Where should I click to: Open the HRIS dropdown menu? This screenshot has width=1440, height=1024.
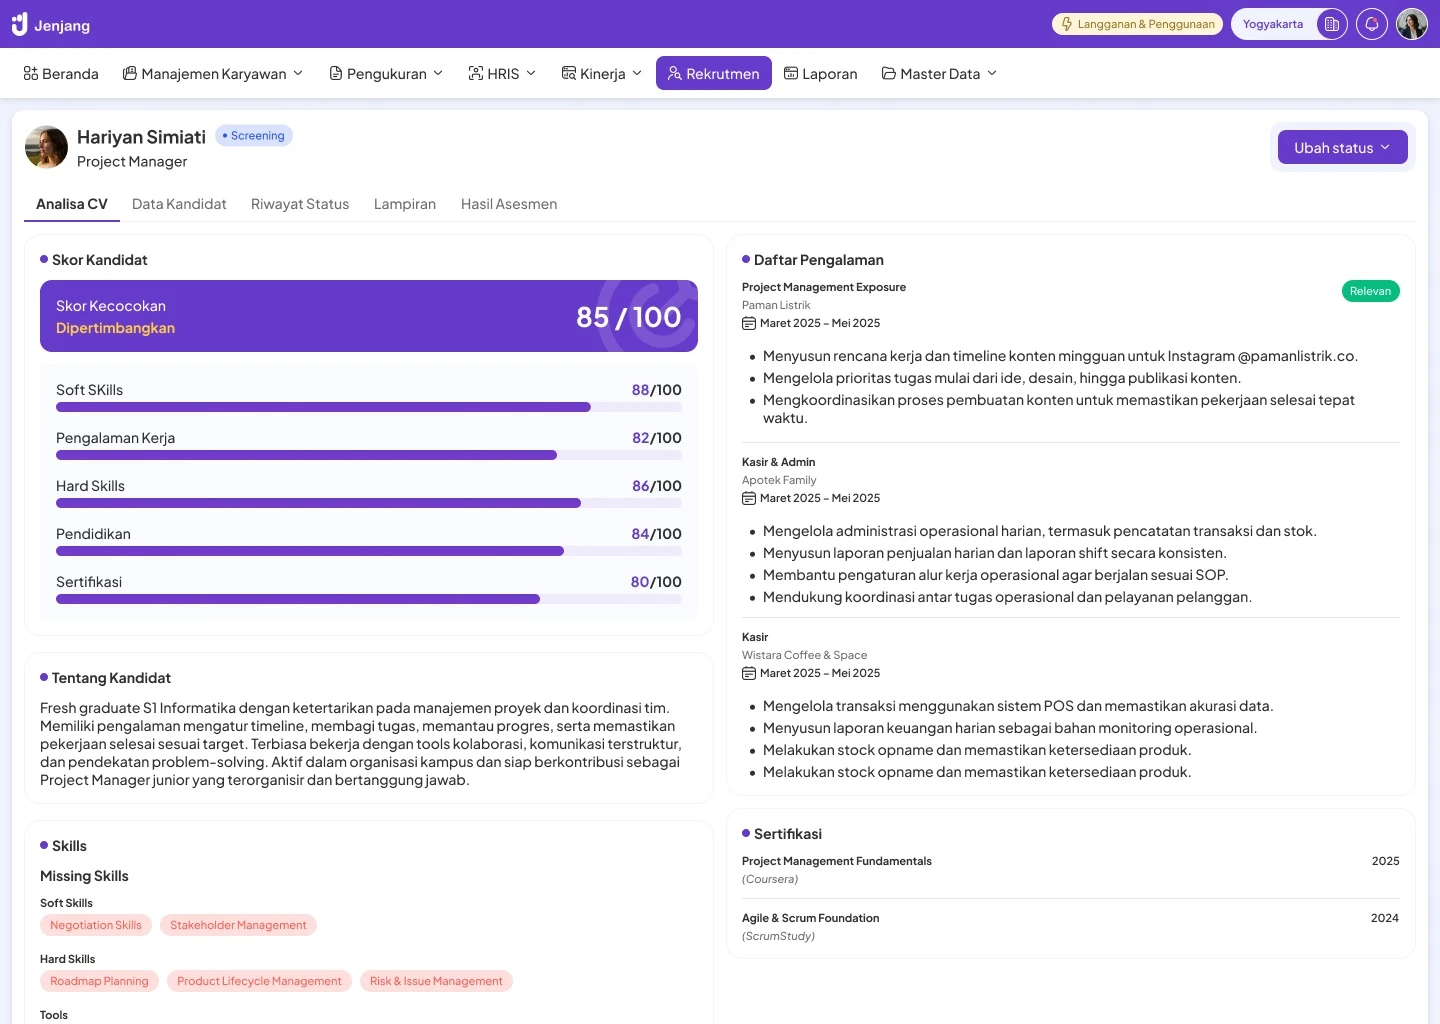(502, 74)
